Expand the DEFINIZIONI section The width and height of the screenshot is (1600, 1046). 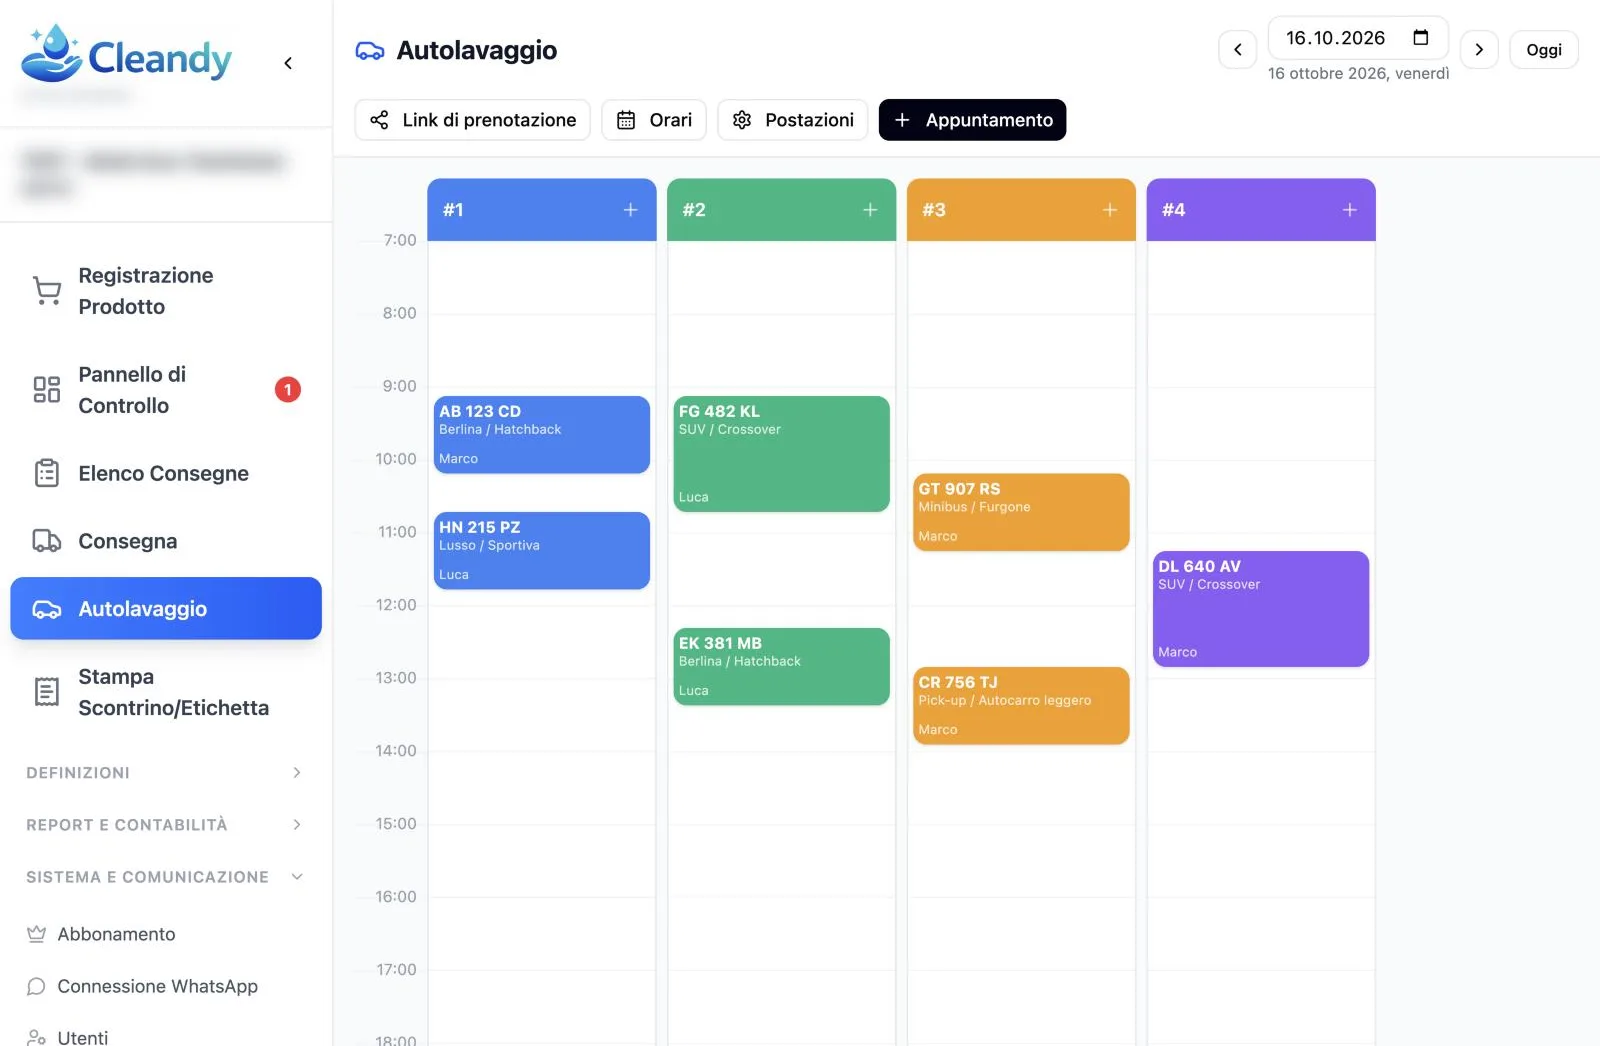(166, 772)
